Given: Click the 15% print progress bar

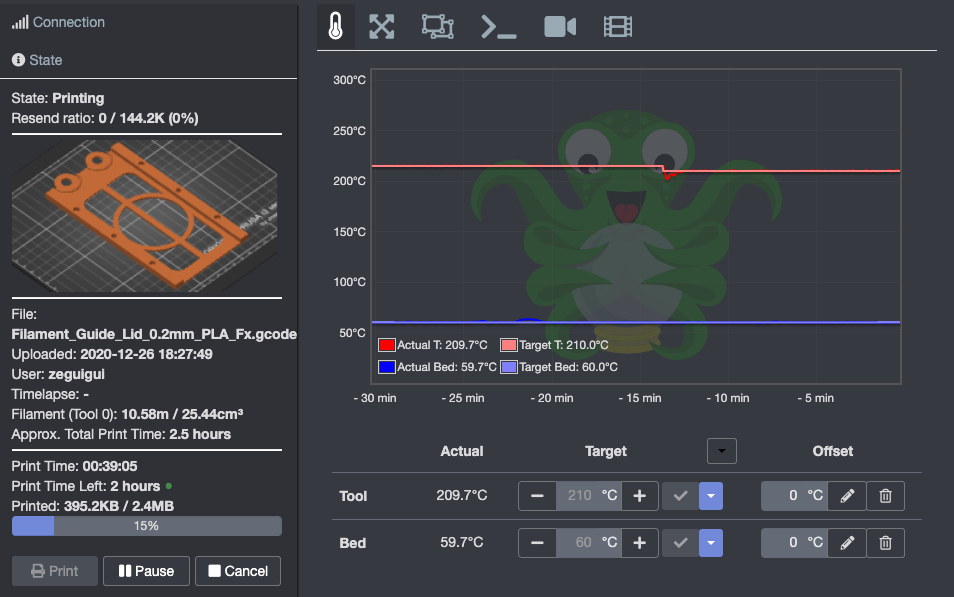Looking at the screenshot, I should click(x=147, y=526).
